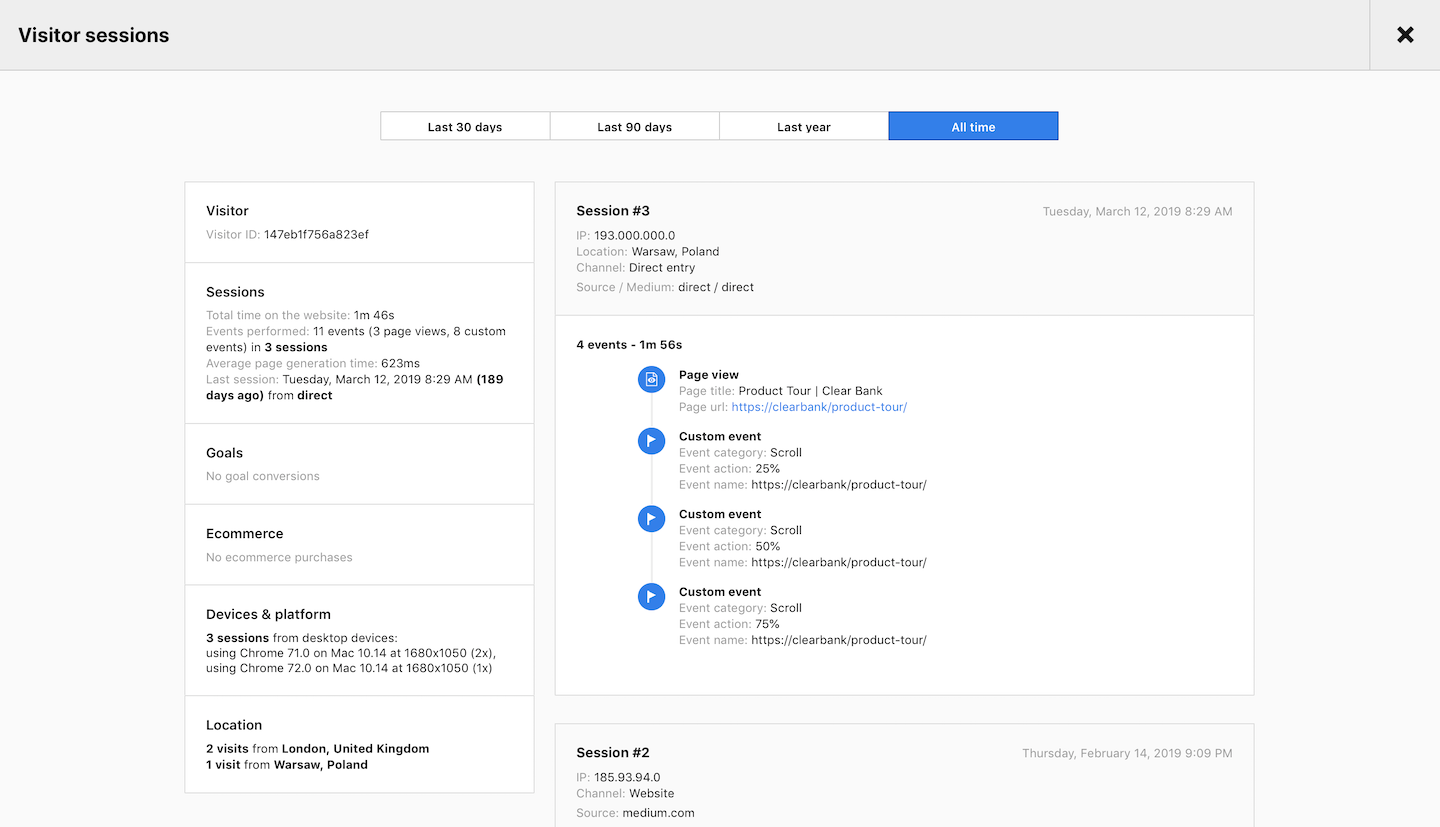Click IP address 193.000.000.0

pyautogui.click(x=634, y=236)
